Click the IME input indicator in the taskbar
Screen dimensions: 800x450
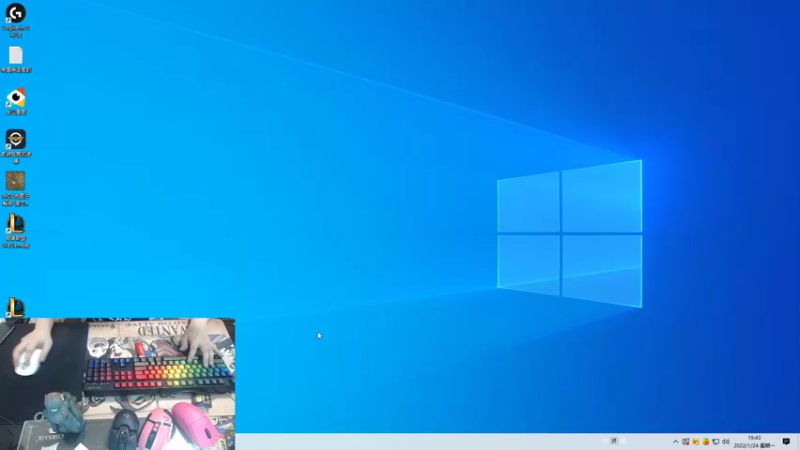pos(614,441)
